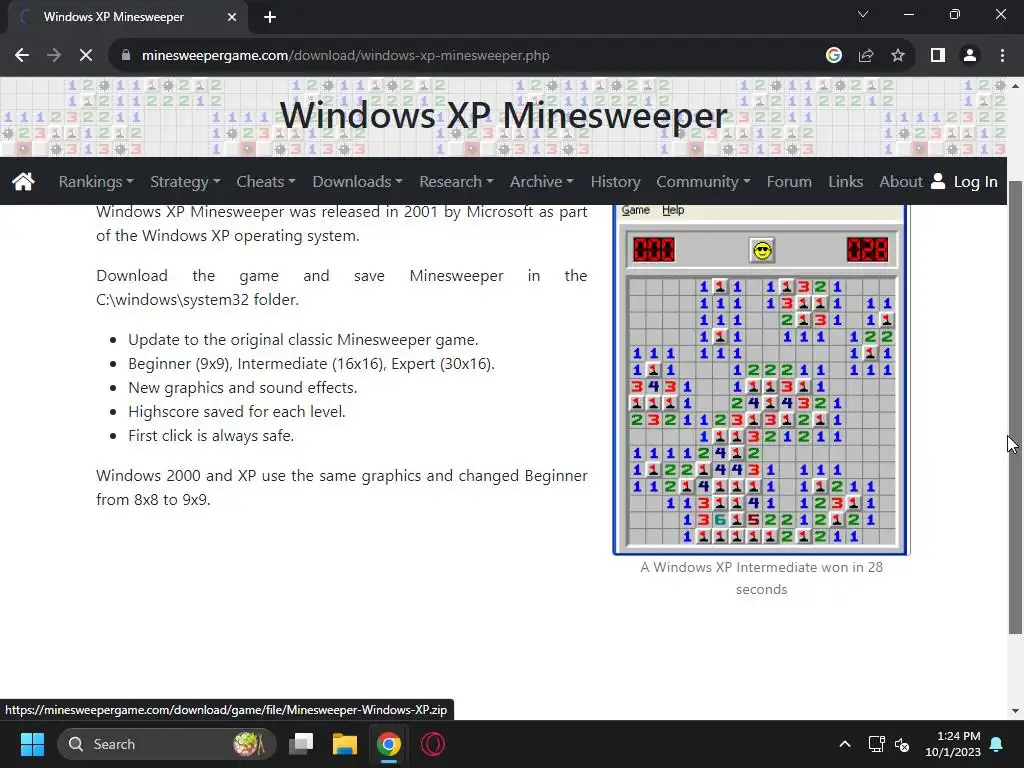The image size is (1024, 768).
Task: Open File Explorer from the taskbar
Action: [x=345, y=744]
